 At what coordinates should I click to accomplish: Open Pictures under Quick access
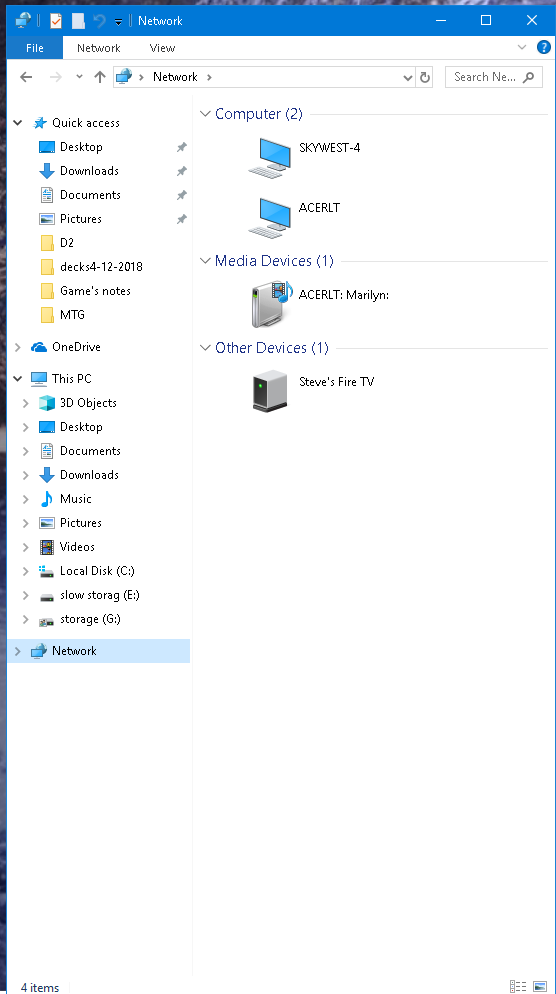pos(81,219)
